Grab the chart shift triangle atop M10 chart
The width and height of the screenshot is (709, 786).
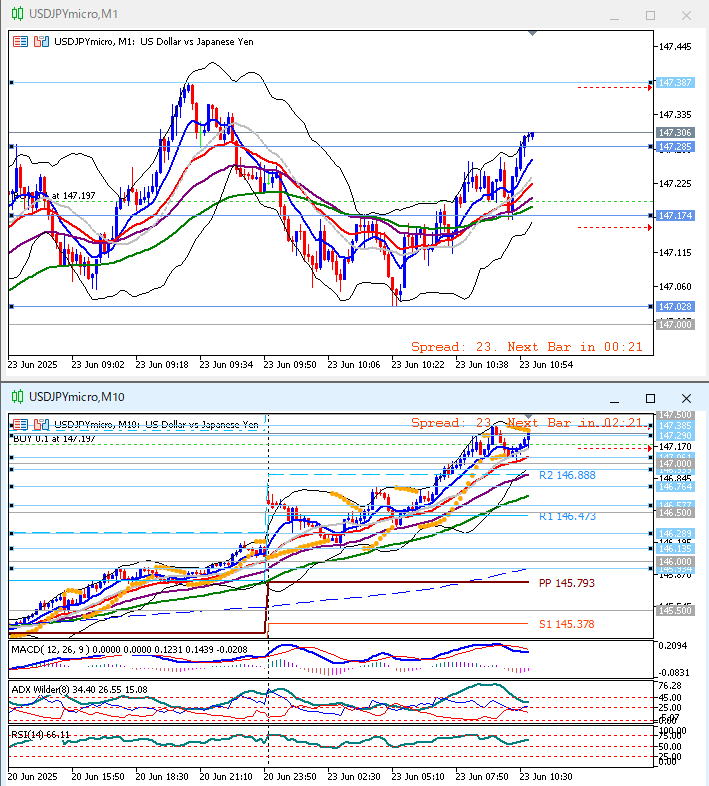click(x=528, y=417)
